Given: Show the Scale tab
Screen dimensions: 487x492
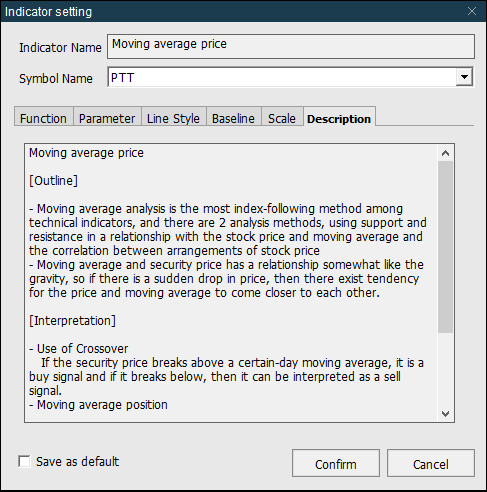Looking at the screenshot, I should click(x=282, y=118).
